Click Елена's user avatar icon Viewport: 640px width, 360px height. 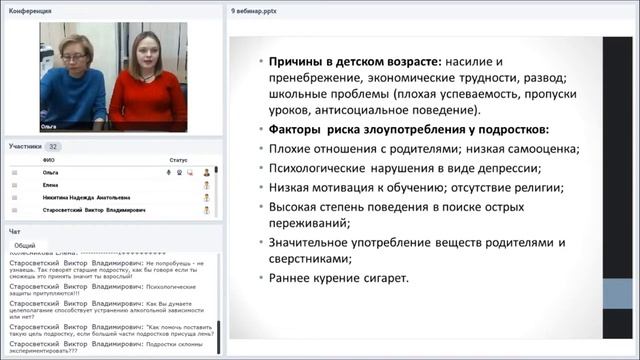click(207, 185)
